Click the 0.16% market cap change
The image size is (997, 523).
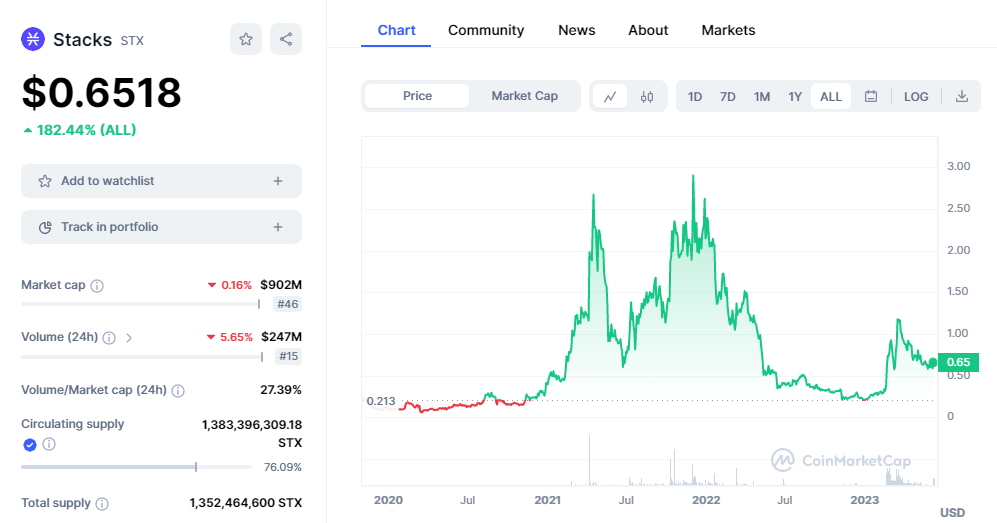click(x=236, y=285)
